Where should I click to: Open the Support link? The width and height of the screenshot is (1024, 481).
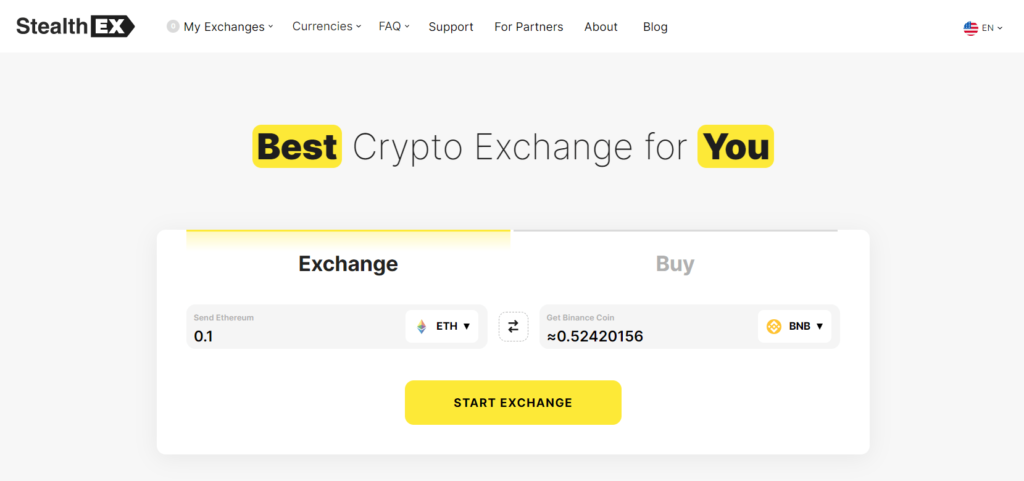coord(451,27)
